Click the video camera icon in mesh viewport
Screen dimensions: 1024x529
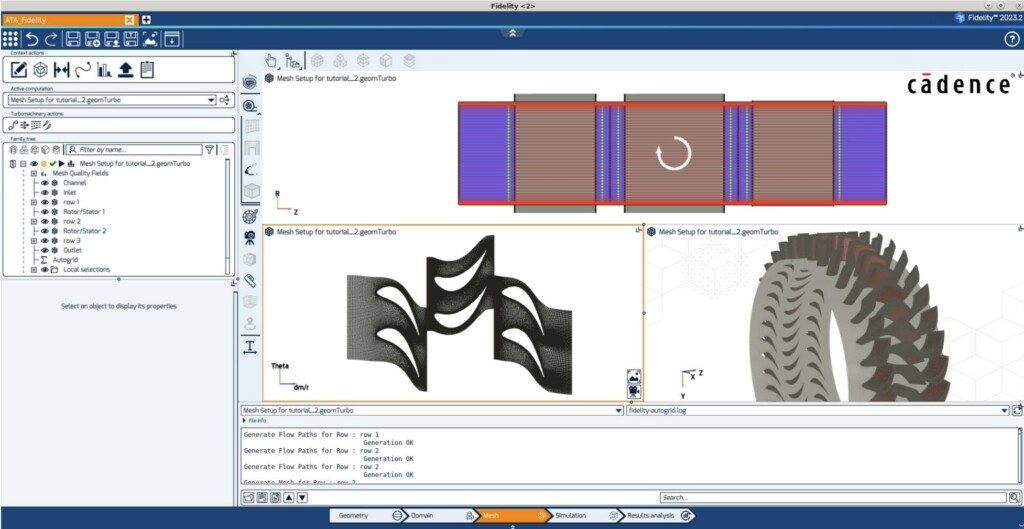tap(633, 391)
